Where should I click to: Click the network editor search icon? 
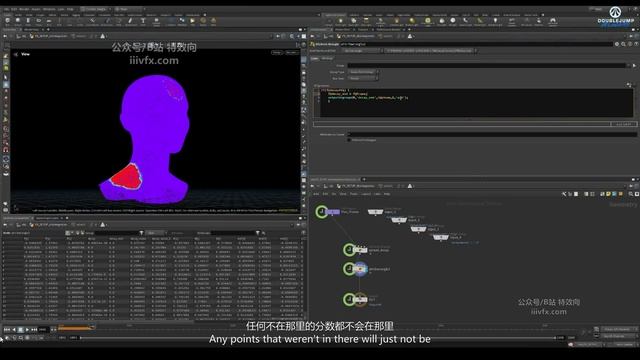point(631,194)
